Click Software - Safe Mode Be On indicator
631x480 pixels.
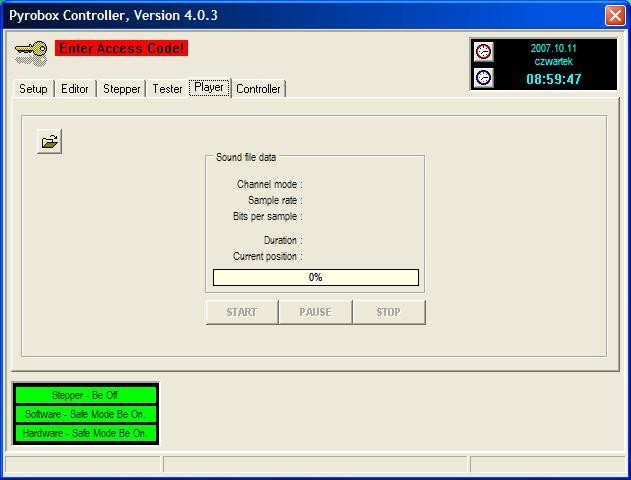click(85, 414)
